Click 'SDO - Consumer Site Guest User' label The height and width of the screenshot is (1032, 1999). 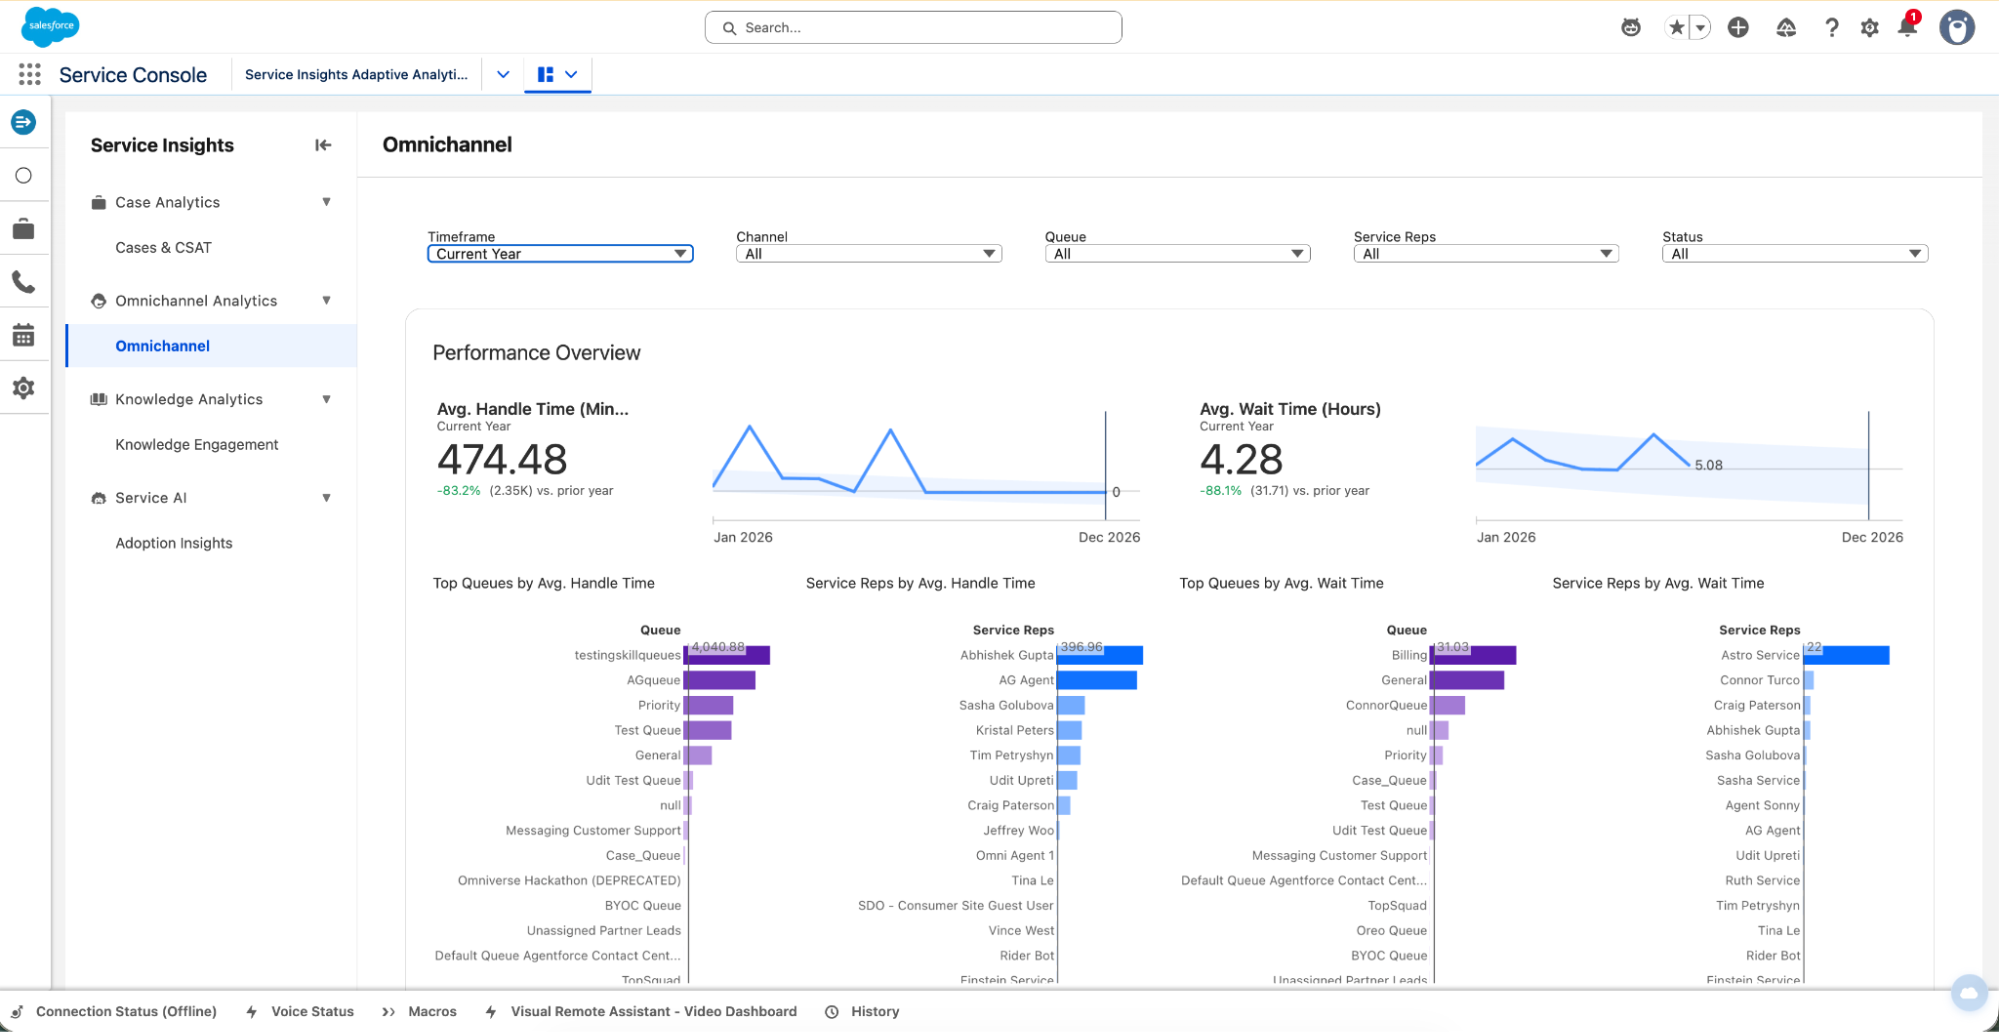(x=956, y=906)
